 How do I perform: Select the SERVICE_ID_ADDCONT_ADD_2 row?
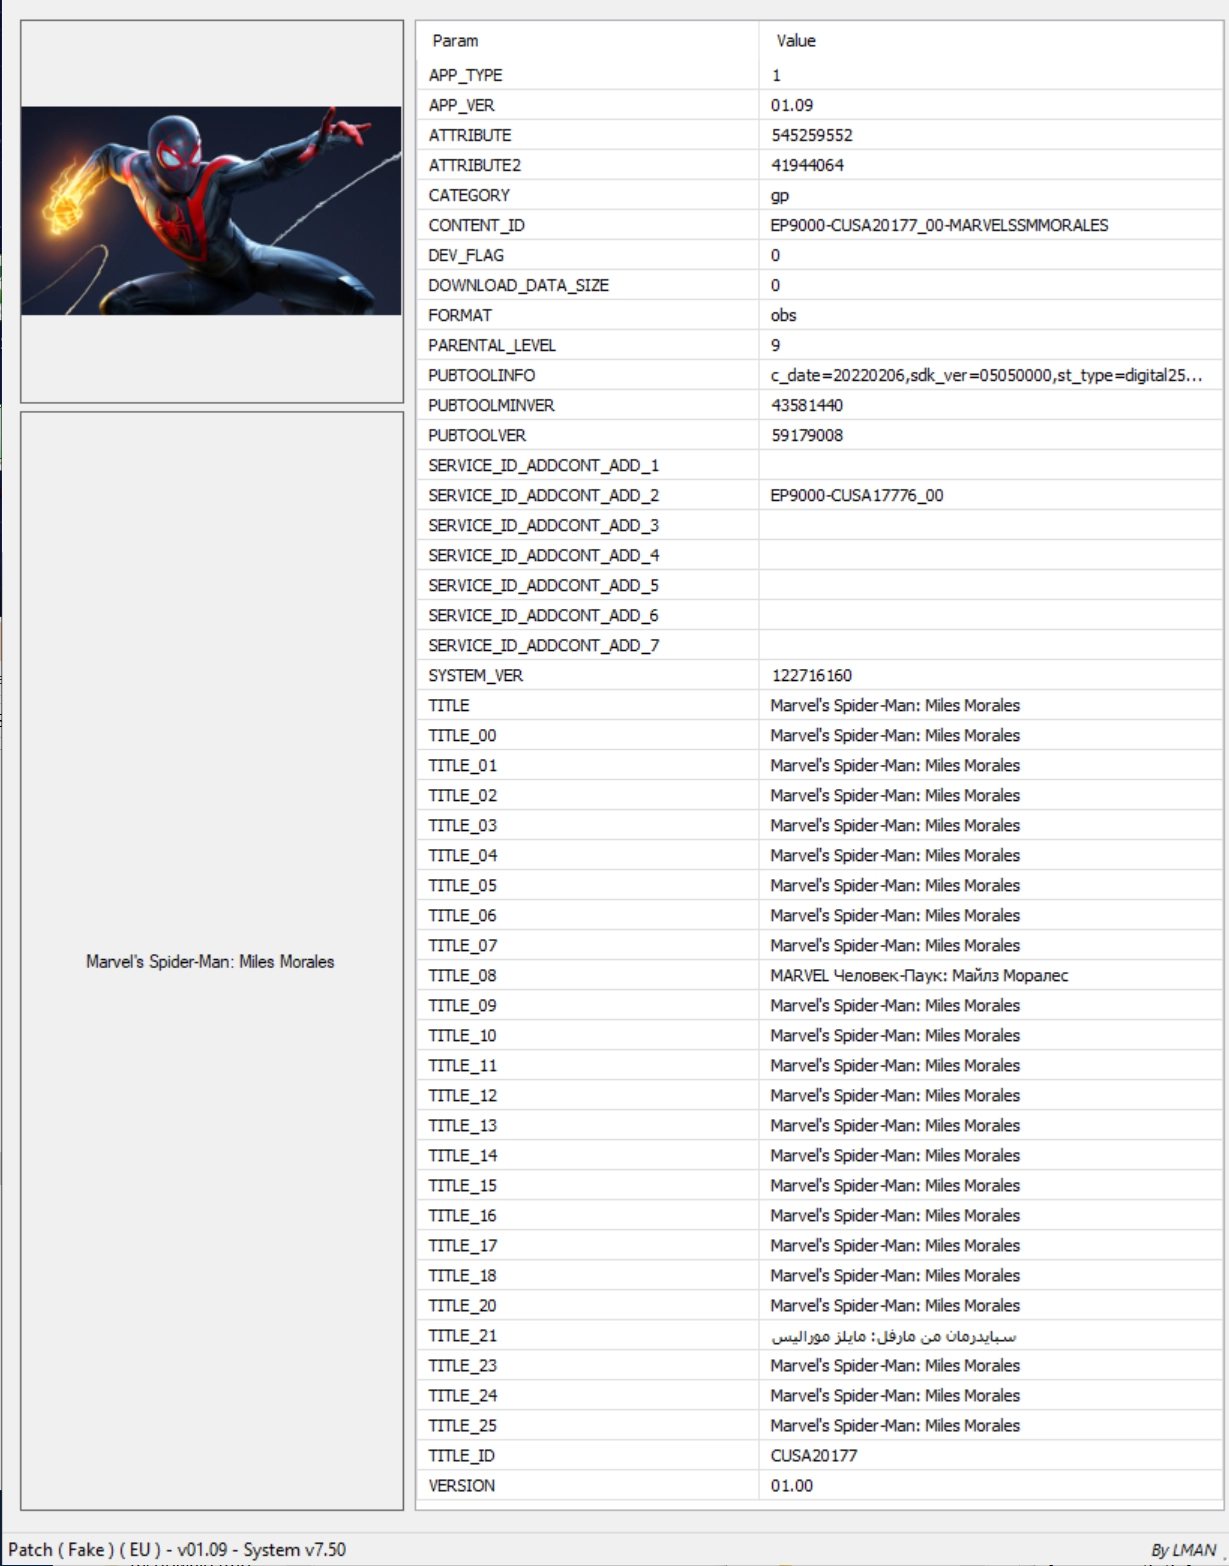pos(543,495)
